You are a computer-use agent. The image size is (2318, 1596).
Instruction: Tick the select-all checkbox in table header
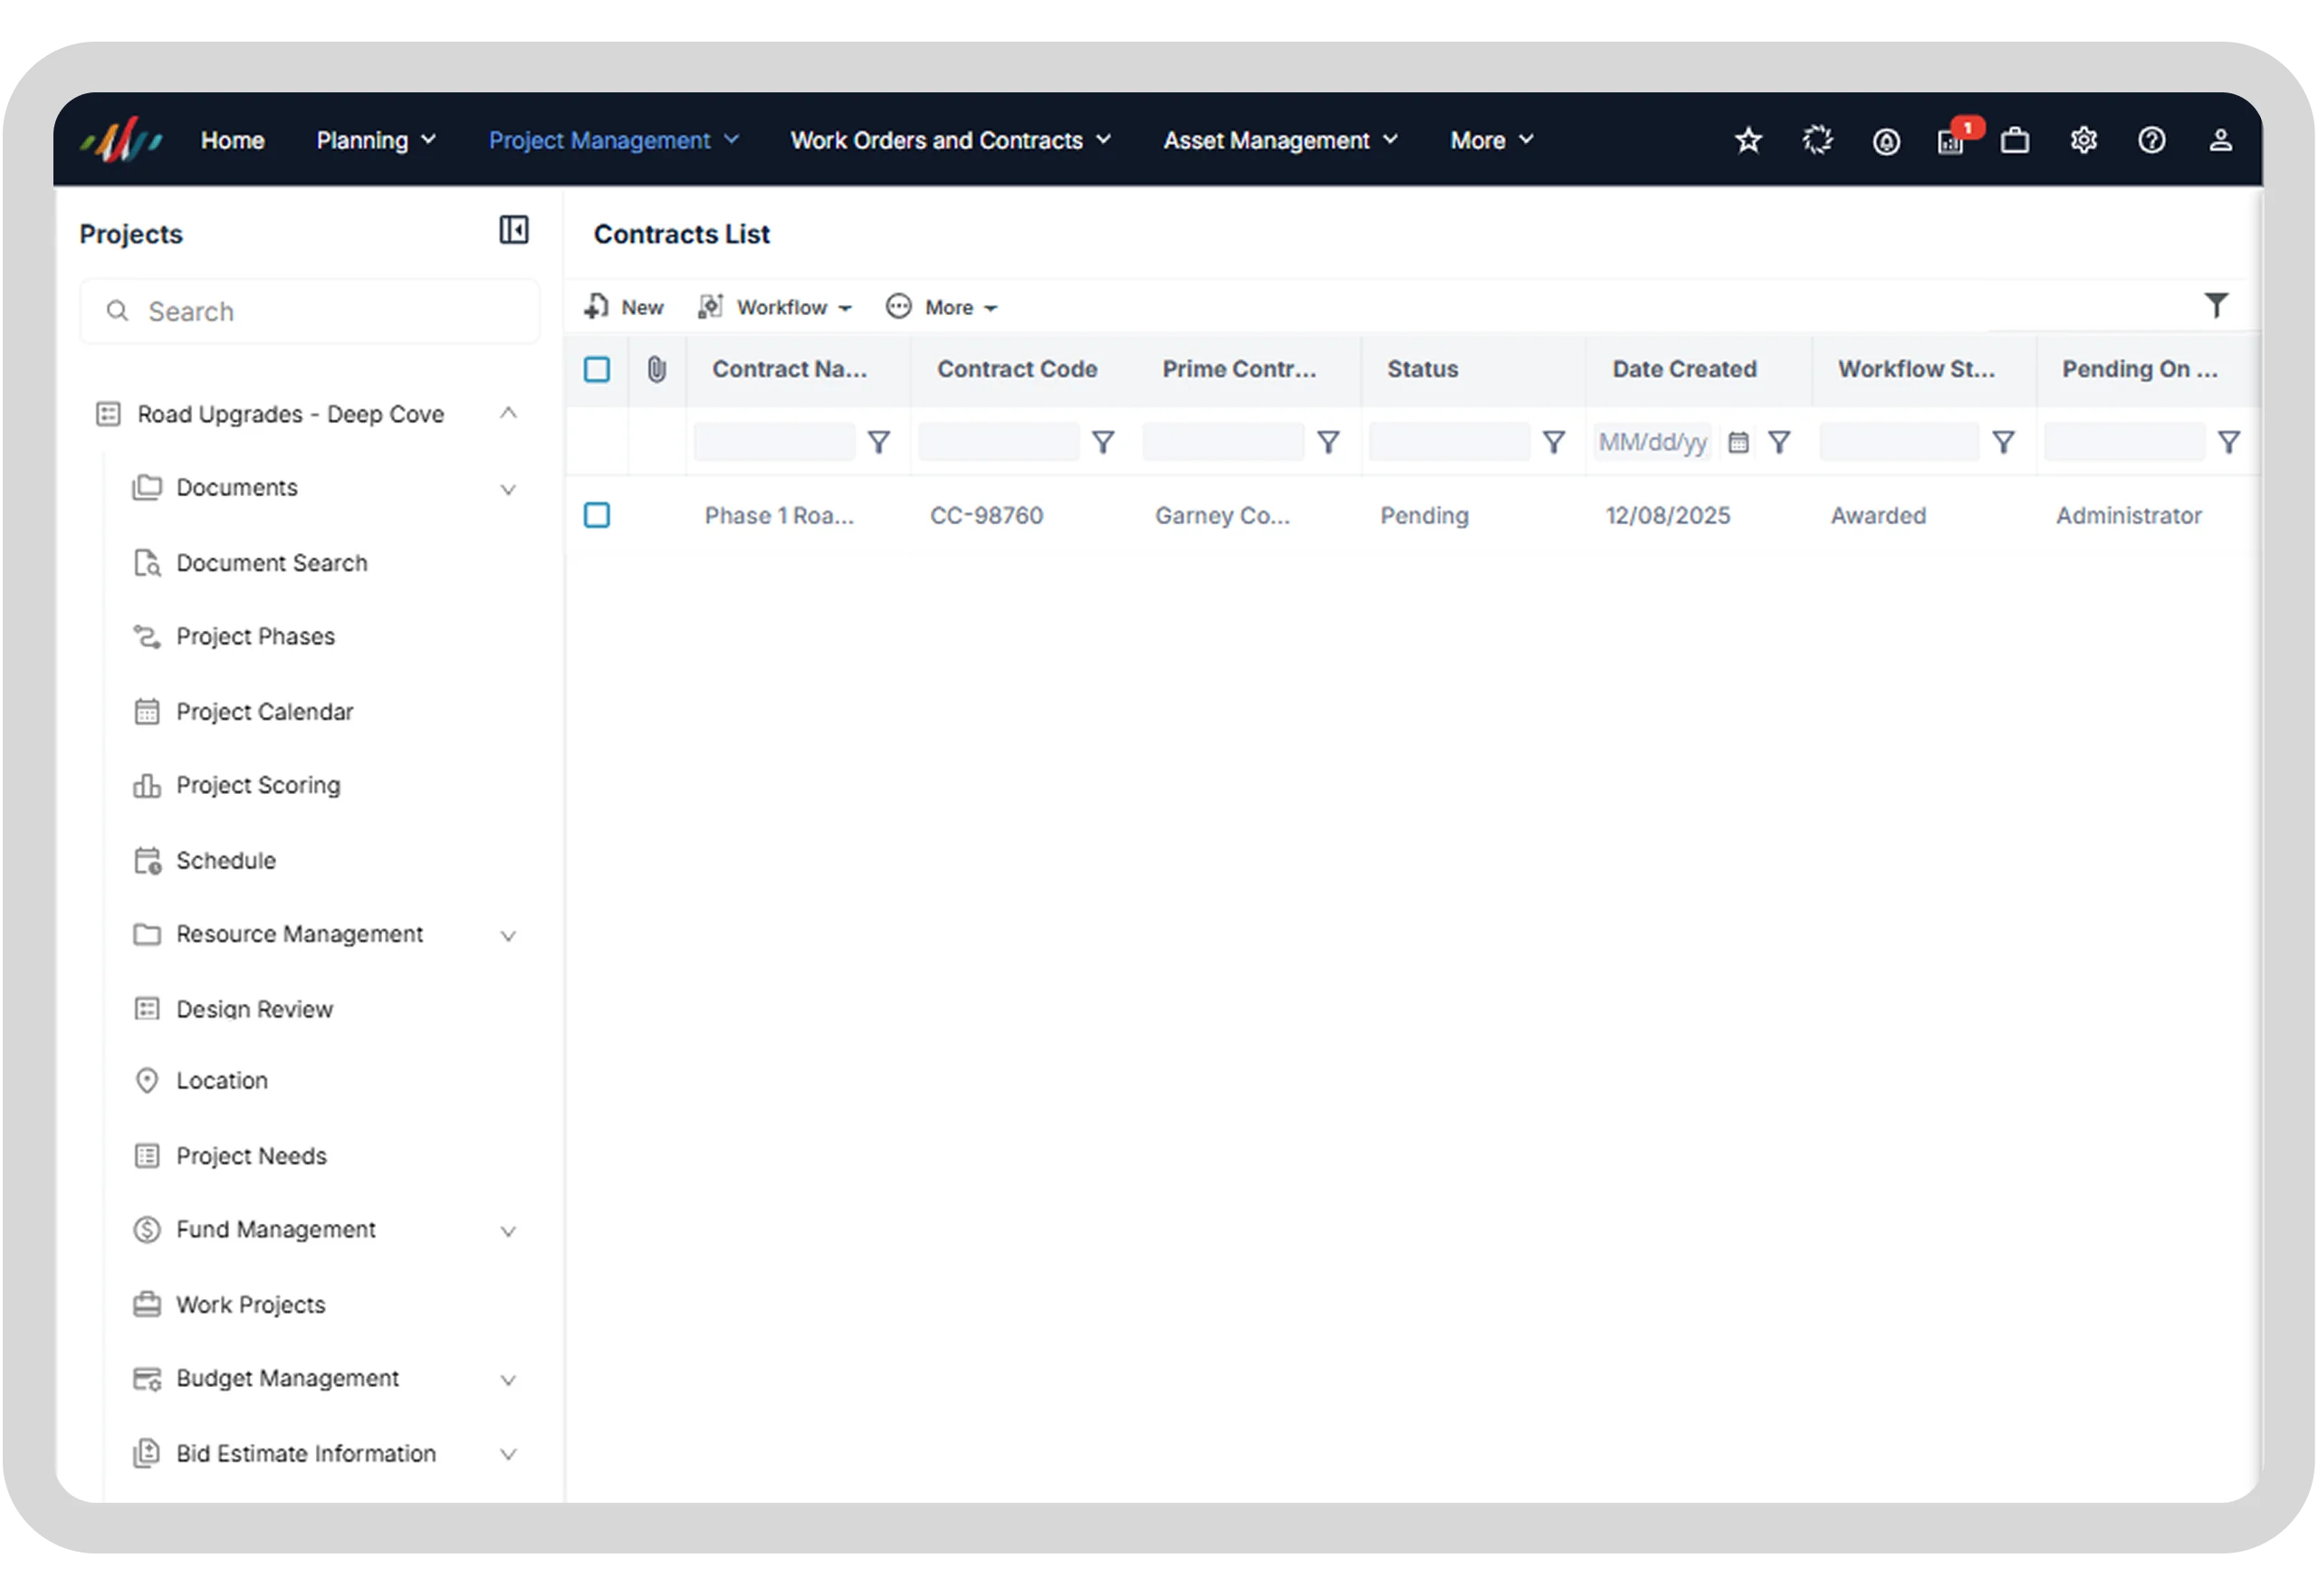(597, 369)
